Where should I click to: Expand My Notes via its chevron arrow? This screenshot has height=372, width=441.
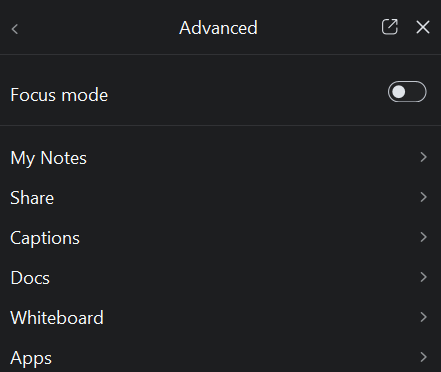(423, 157)
